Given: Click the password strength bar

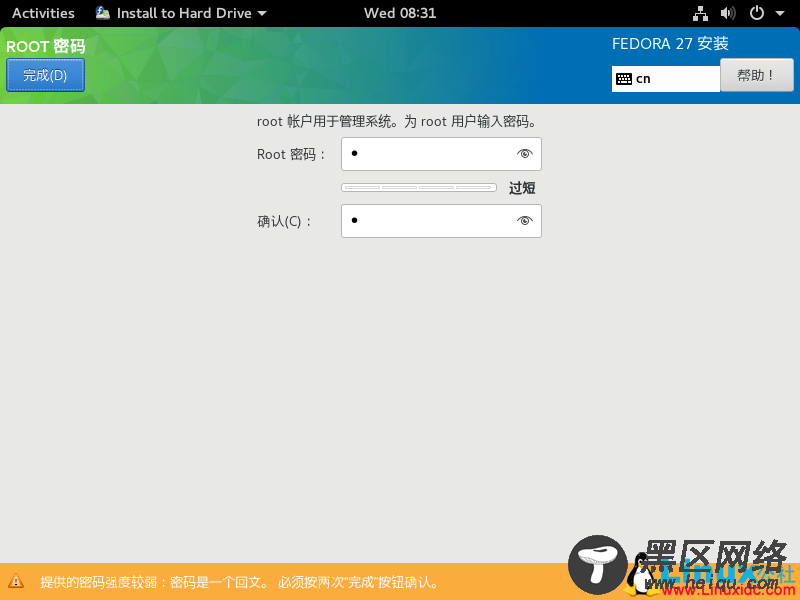Looking at the screenshot, I should click(x=419, y=188).
